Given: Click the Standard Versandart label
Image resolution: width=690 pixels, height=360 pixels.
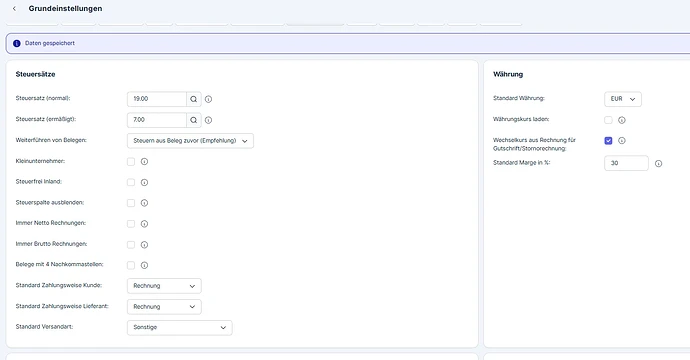Looking at the screenshot, I should pyautogui.click(x=44, y=327).
